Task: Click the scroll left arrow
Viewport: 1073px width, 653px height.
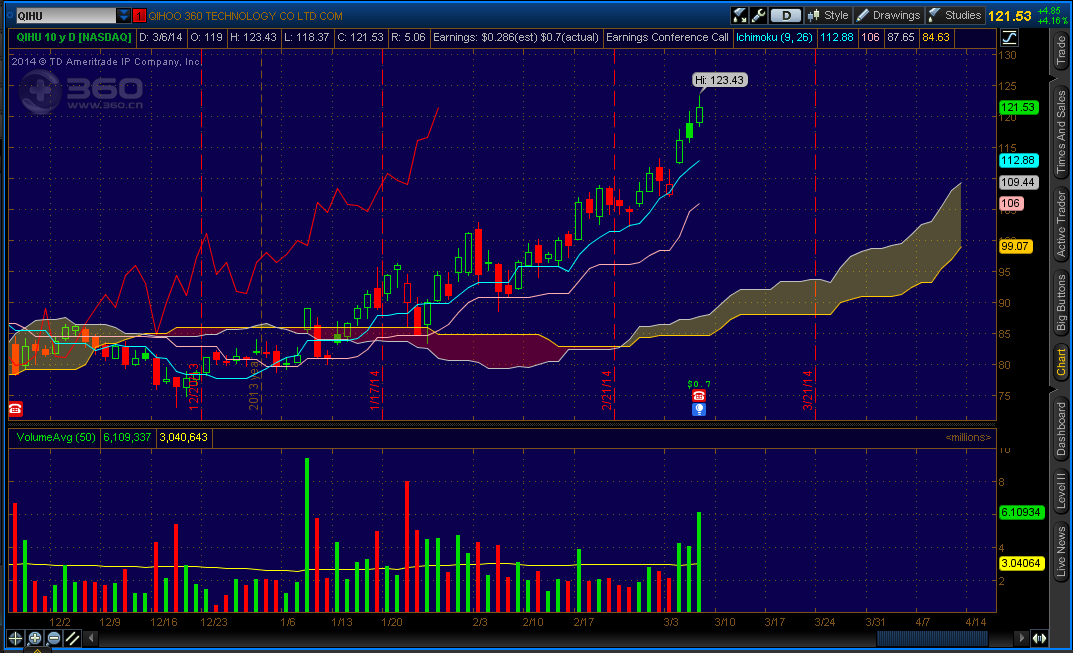Action: tap(91, 638)
